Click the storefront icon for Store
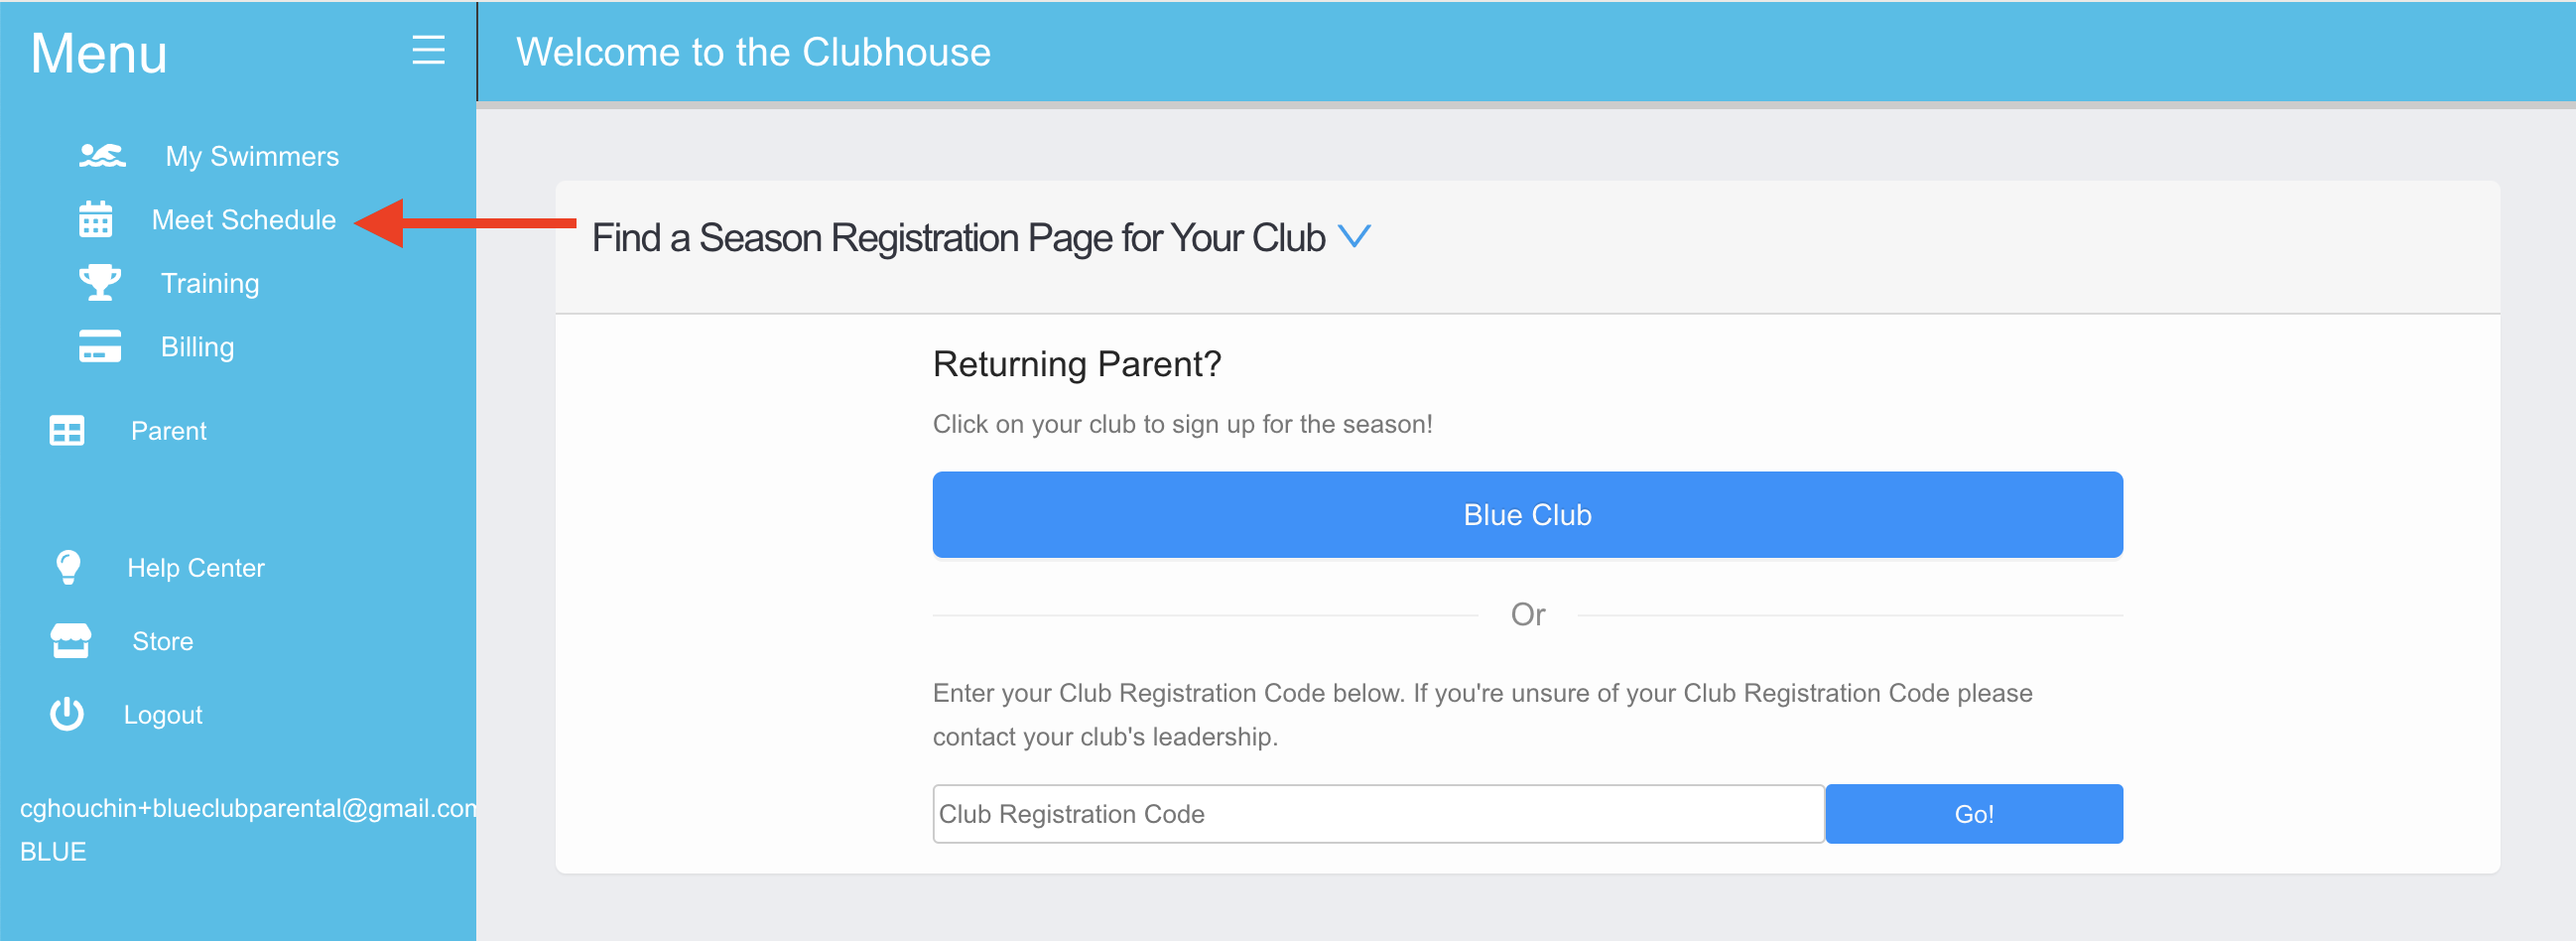The height and width of the screenshot is (941, 2576). [71, 641]
